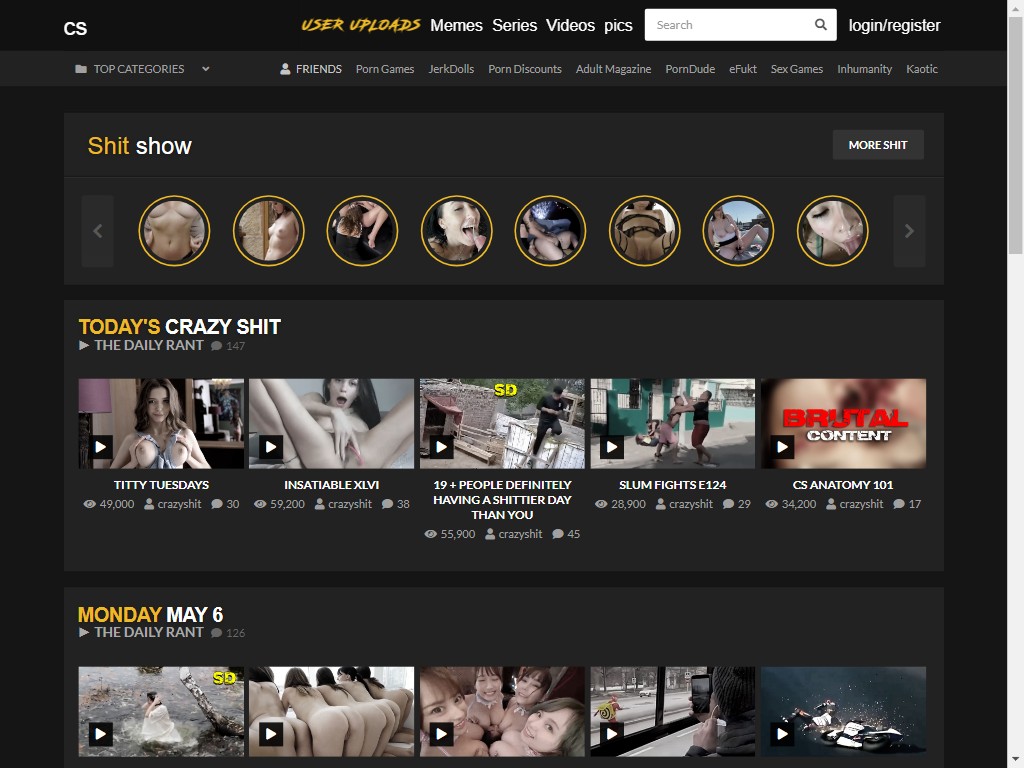Viewport: 1024px width, 768px height.
Task: Click the More Shit button
Action: point(877,145)
